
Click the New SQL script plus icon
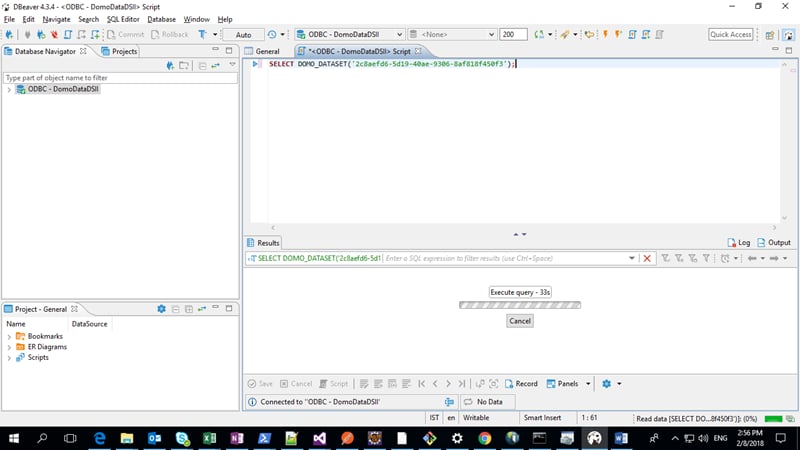tap(95, 35)
